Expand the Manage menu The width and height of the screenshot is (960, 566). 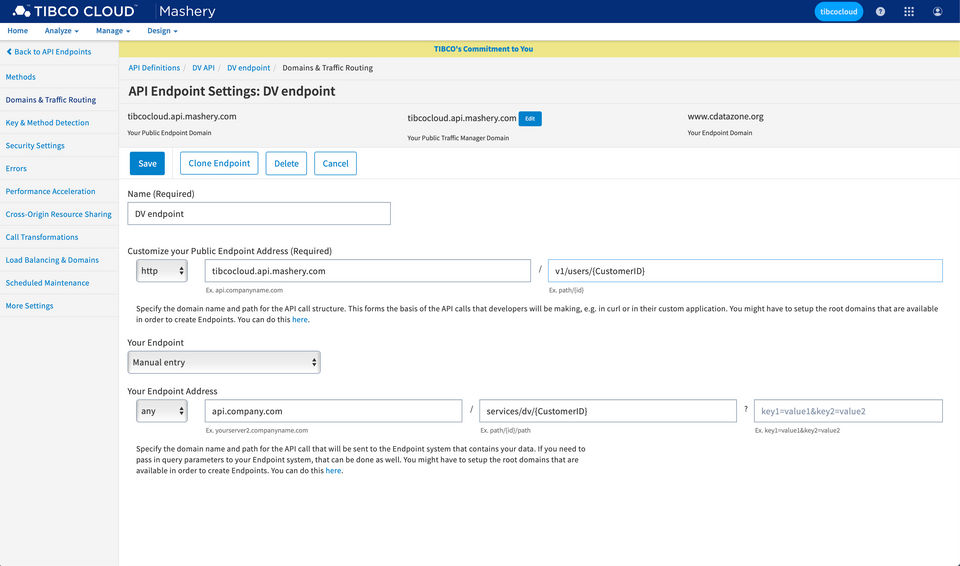pos(113,31)
